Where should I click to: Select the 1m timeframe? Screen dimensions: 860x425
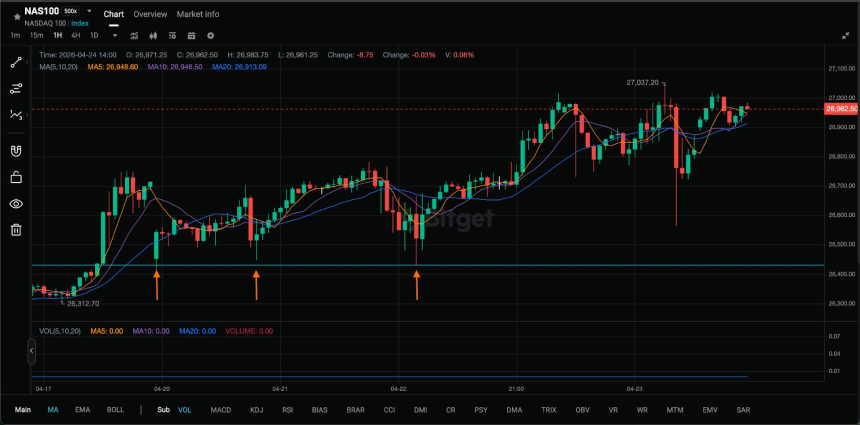(x=15, y=36)
